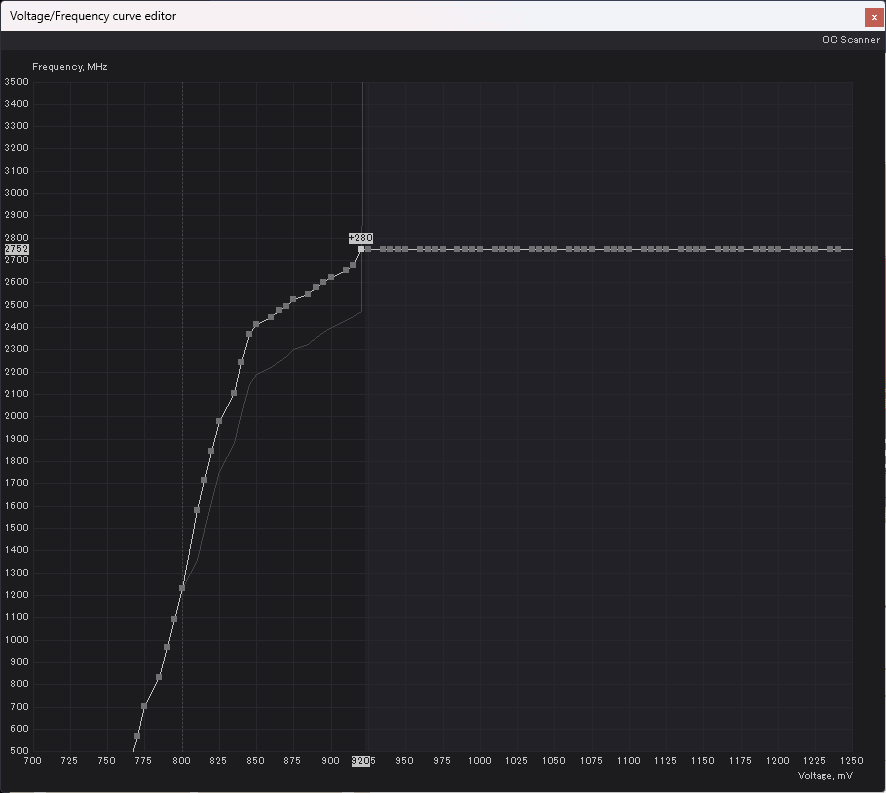Select the curve point at about 835 MHz
Screen dimensions: 886x793
click(x=159, y=677)
